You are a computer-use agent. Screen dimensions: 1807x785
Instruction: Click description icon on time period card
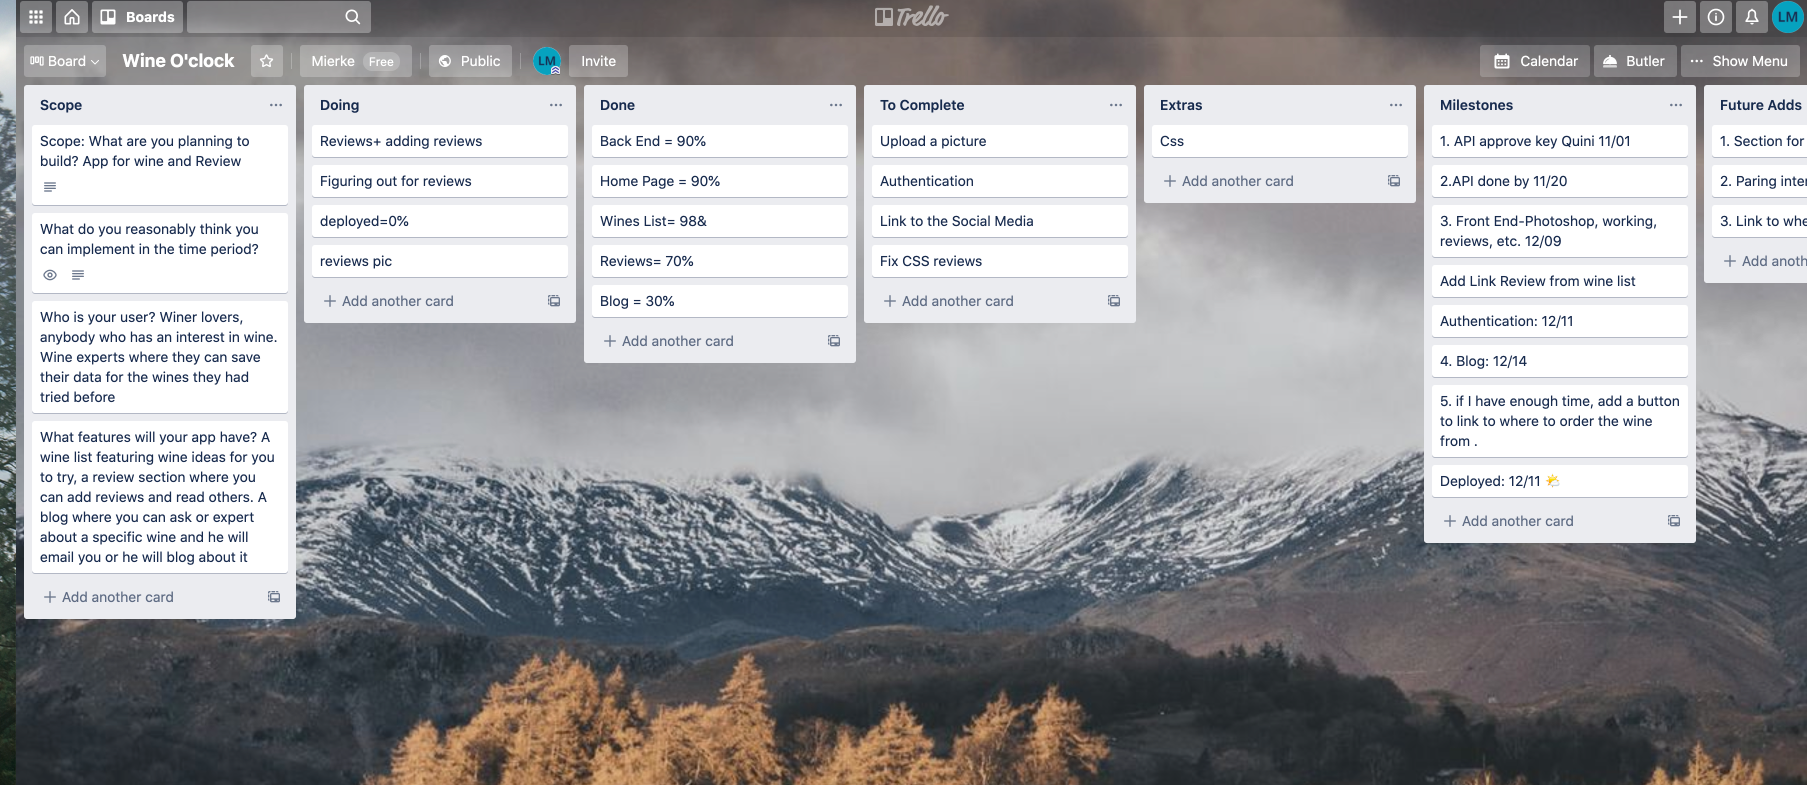[x=78, y=275]
